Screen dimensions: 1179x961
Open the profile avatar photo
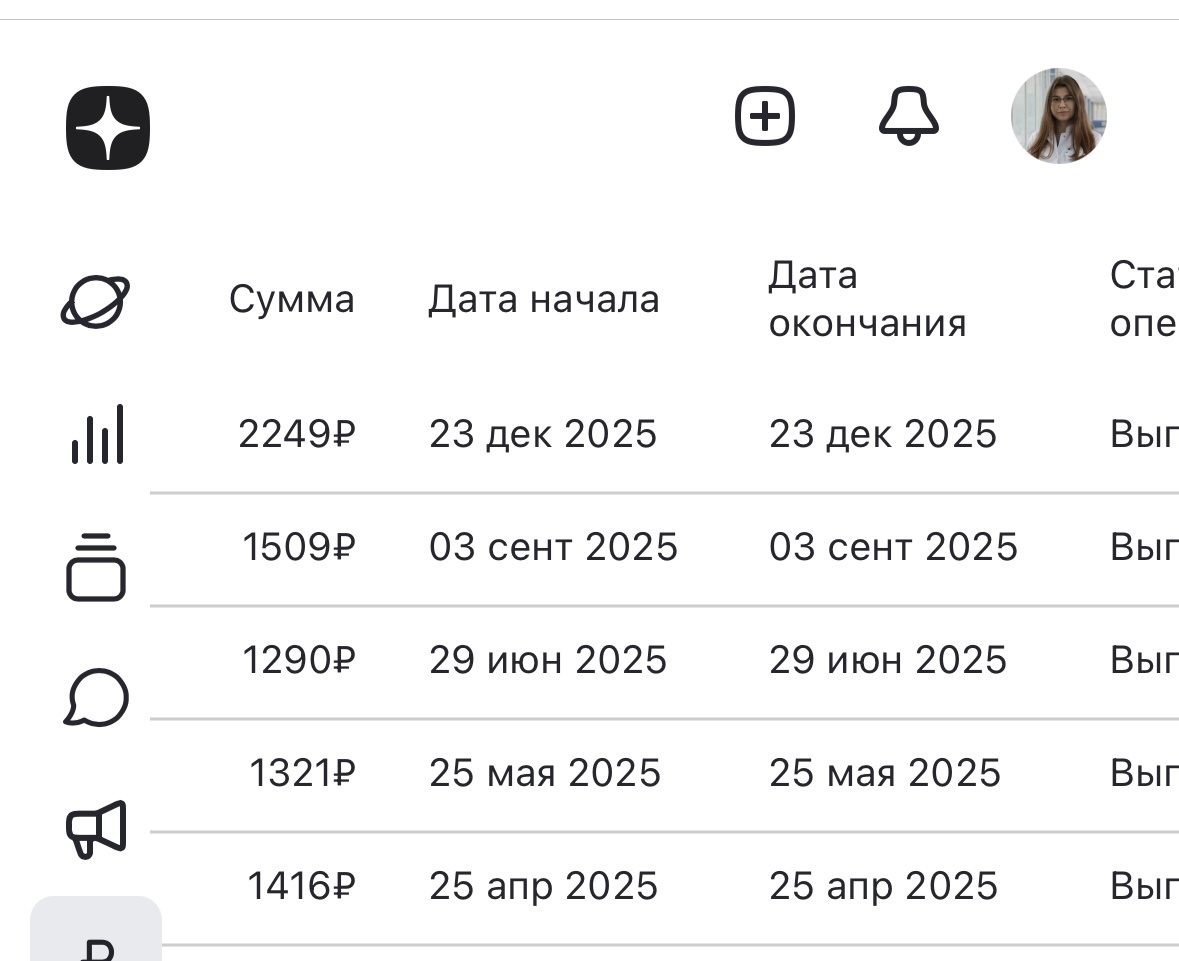click(1060, 116)
